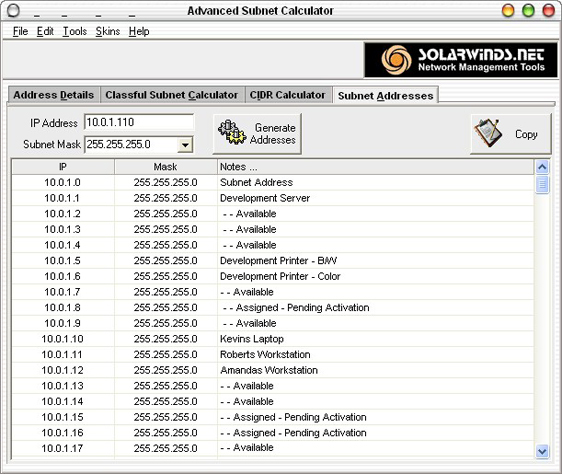
Task: Click the round window menu button in title bar
Action: 13,11
